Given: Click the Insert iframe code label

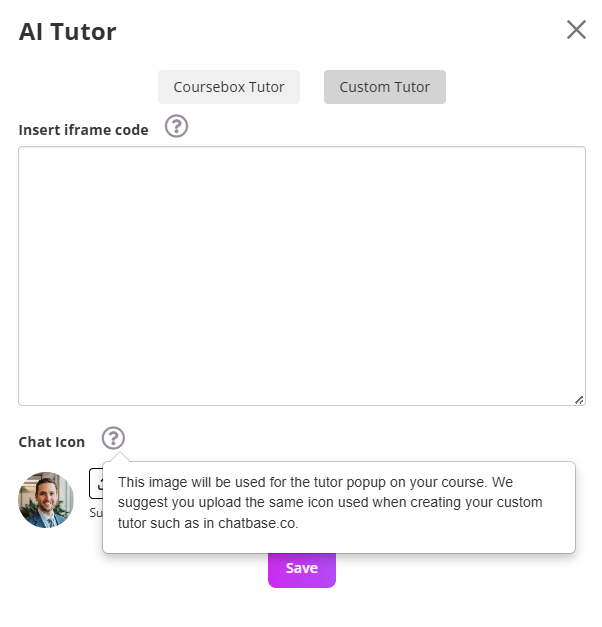Looking at the screenshot, I should pos(83,130).
